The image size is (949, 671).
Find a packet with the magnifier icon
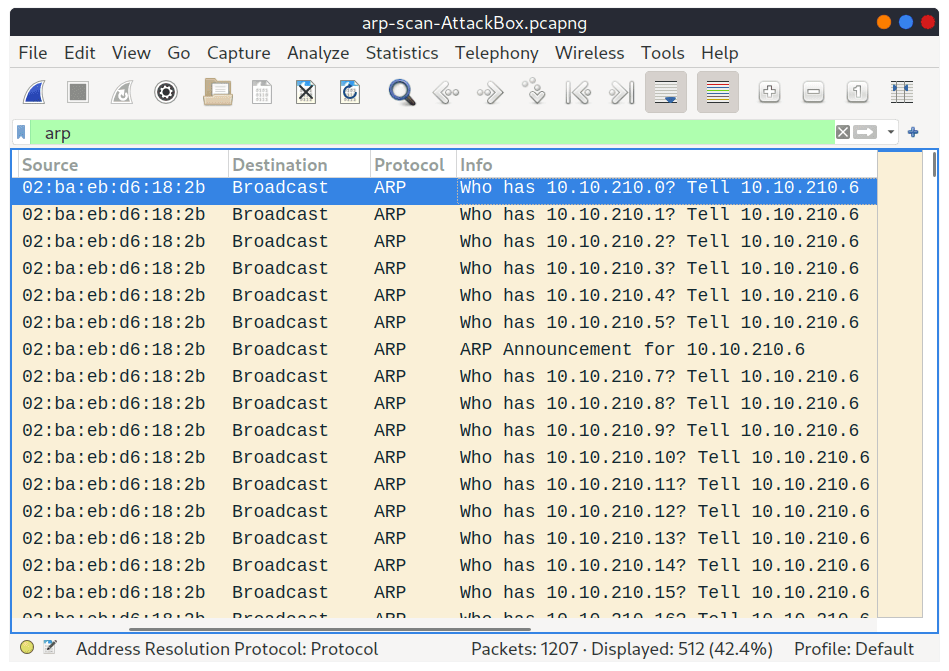[x=402, y=93]
